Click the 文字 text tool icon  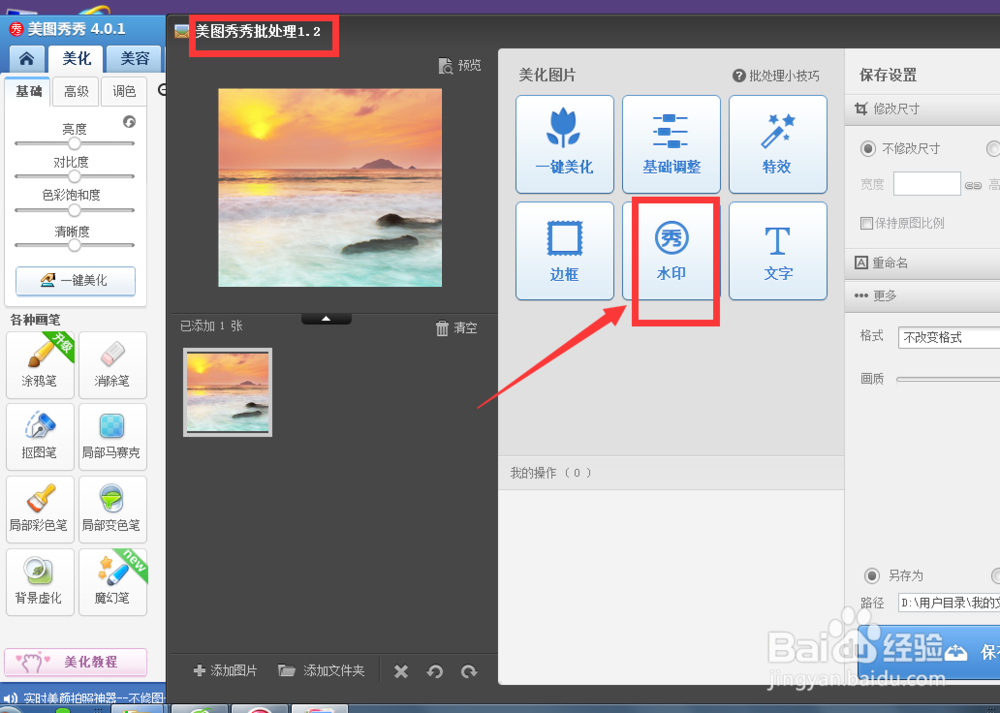(x=778, y=250)
